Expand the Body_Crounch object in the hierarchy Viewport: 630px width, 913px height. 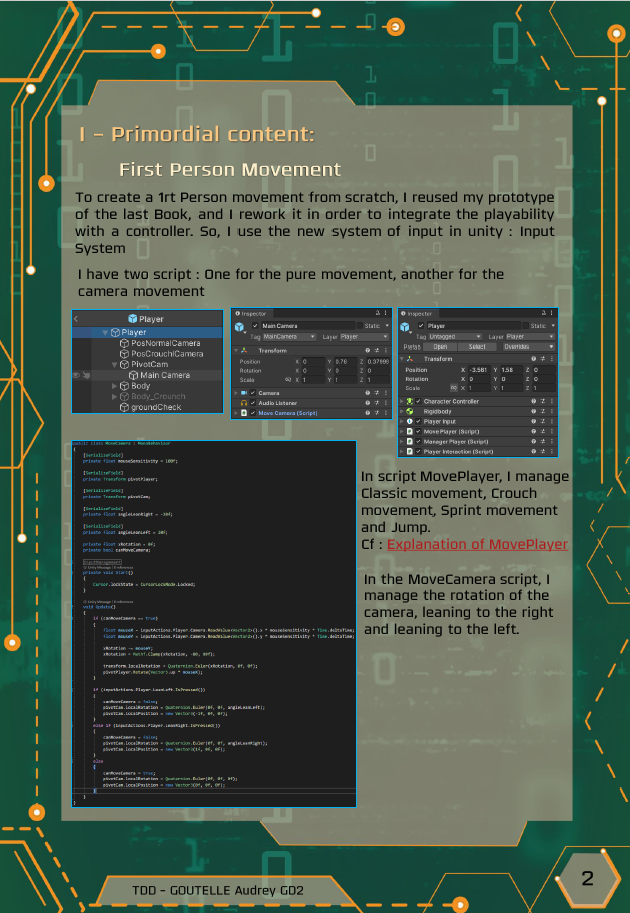click(x=115, y=397)
